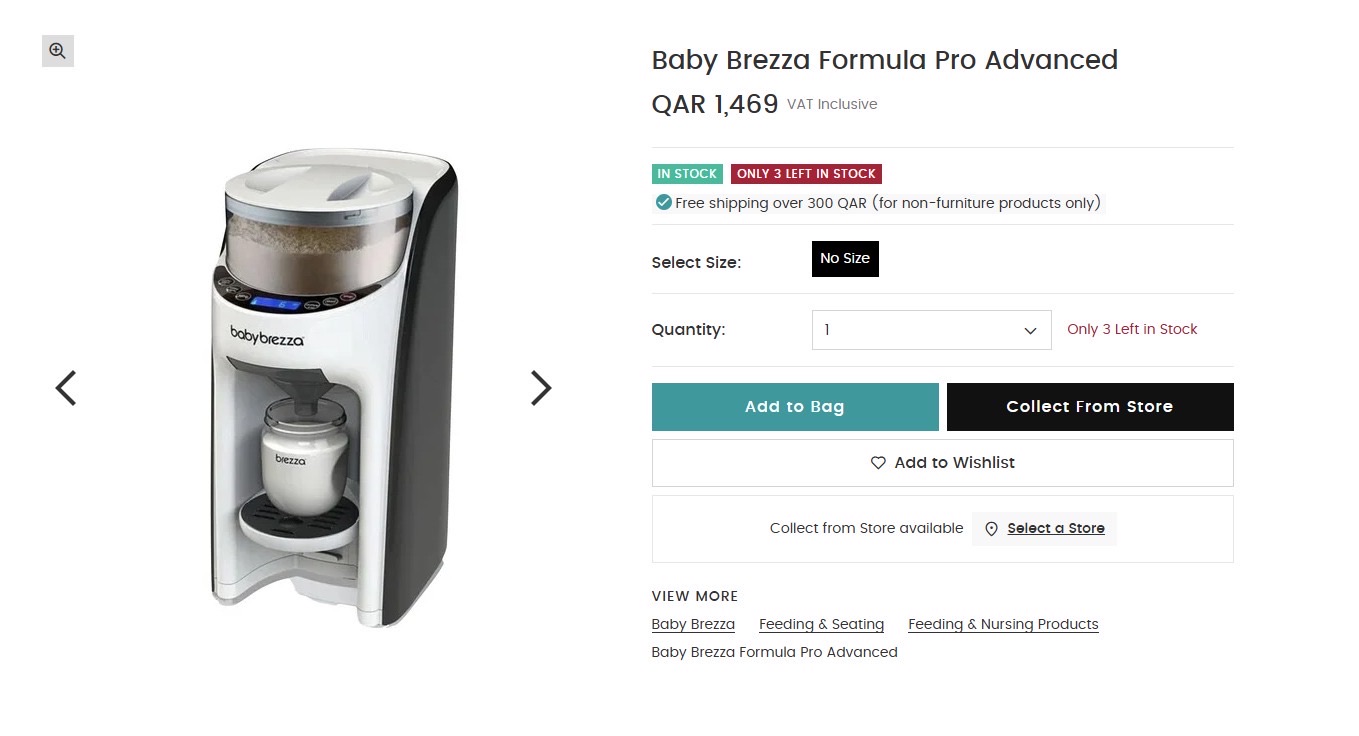Add the item to wishlist

943,463
